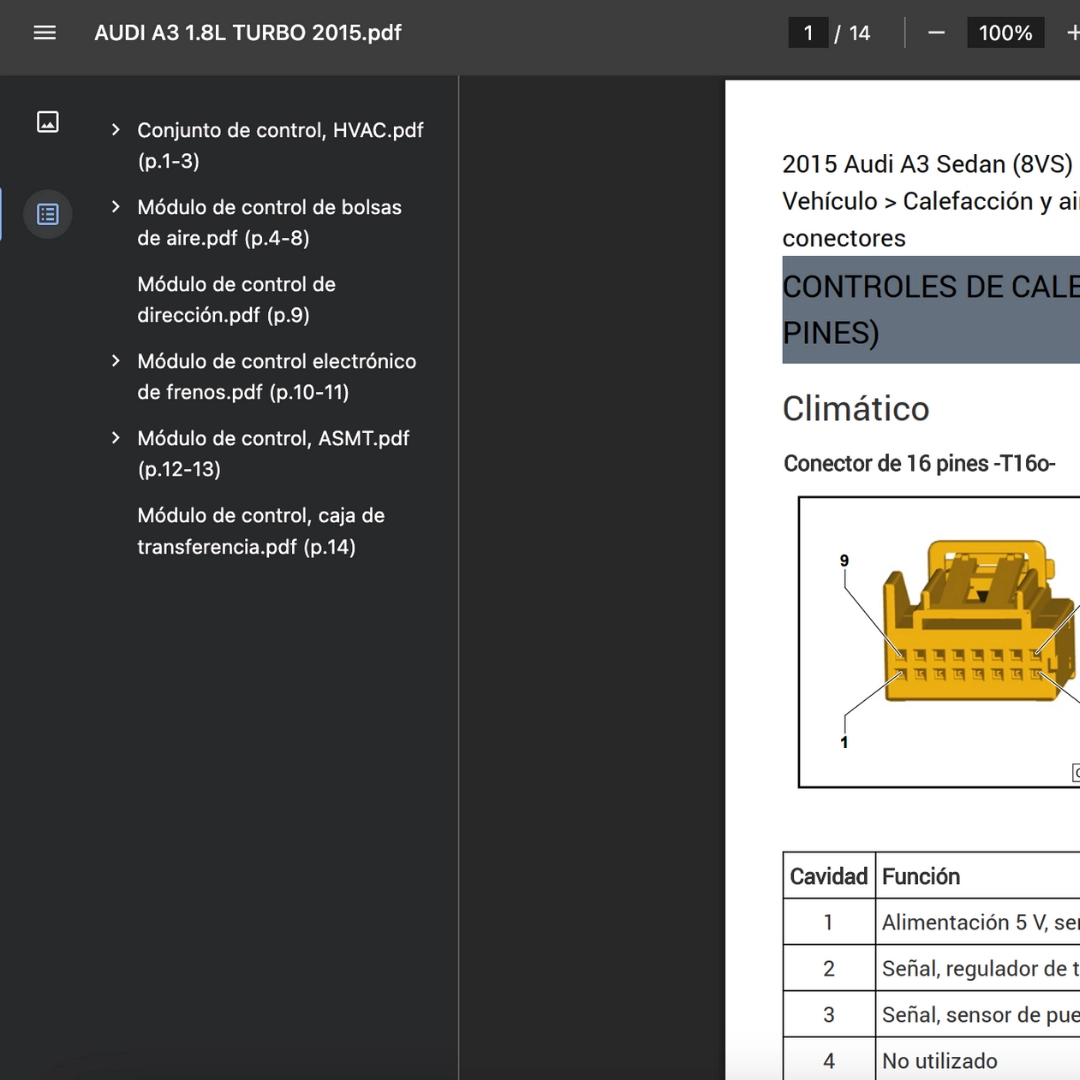Select the document outline view icon
This screenshot has height=1080, width=1080.
pos(47,214)
